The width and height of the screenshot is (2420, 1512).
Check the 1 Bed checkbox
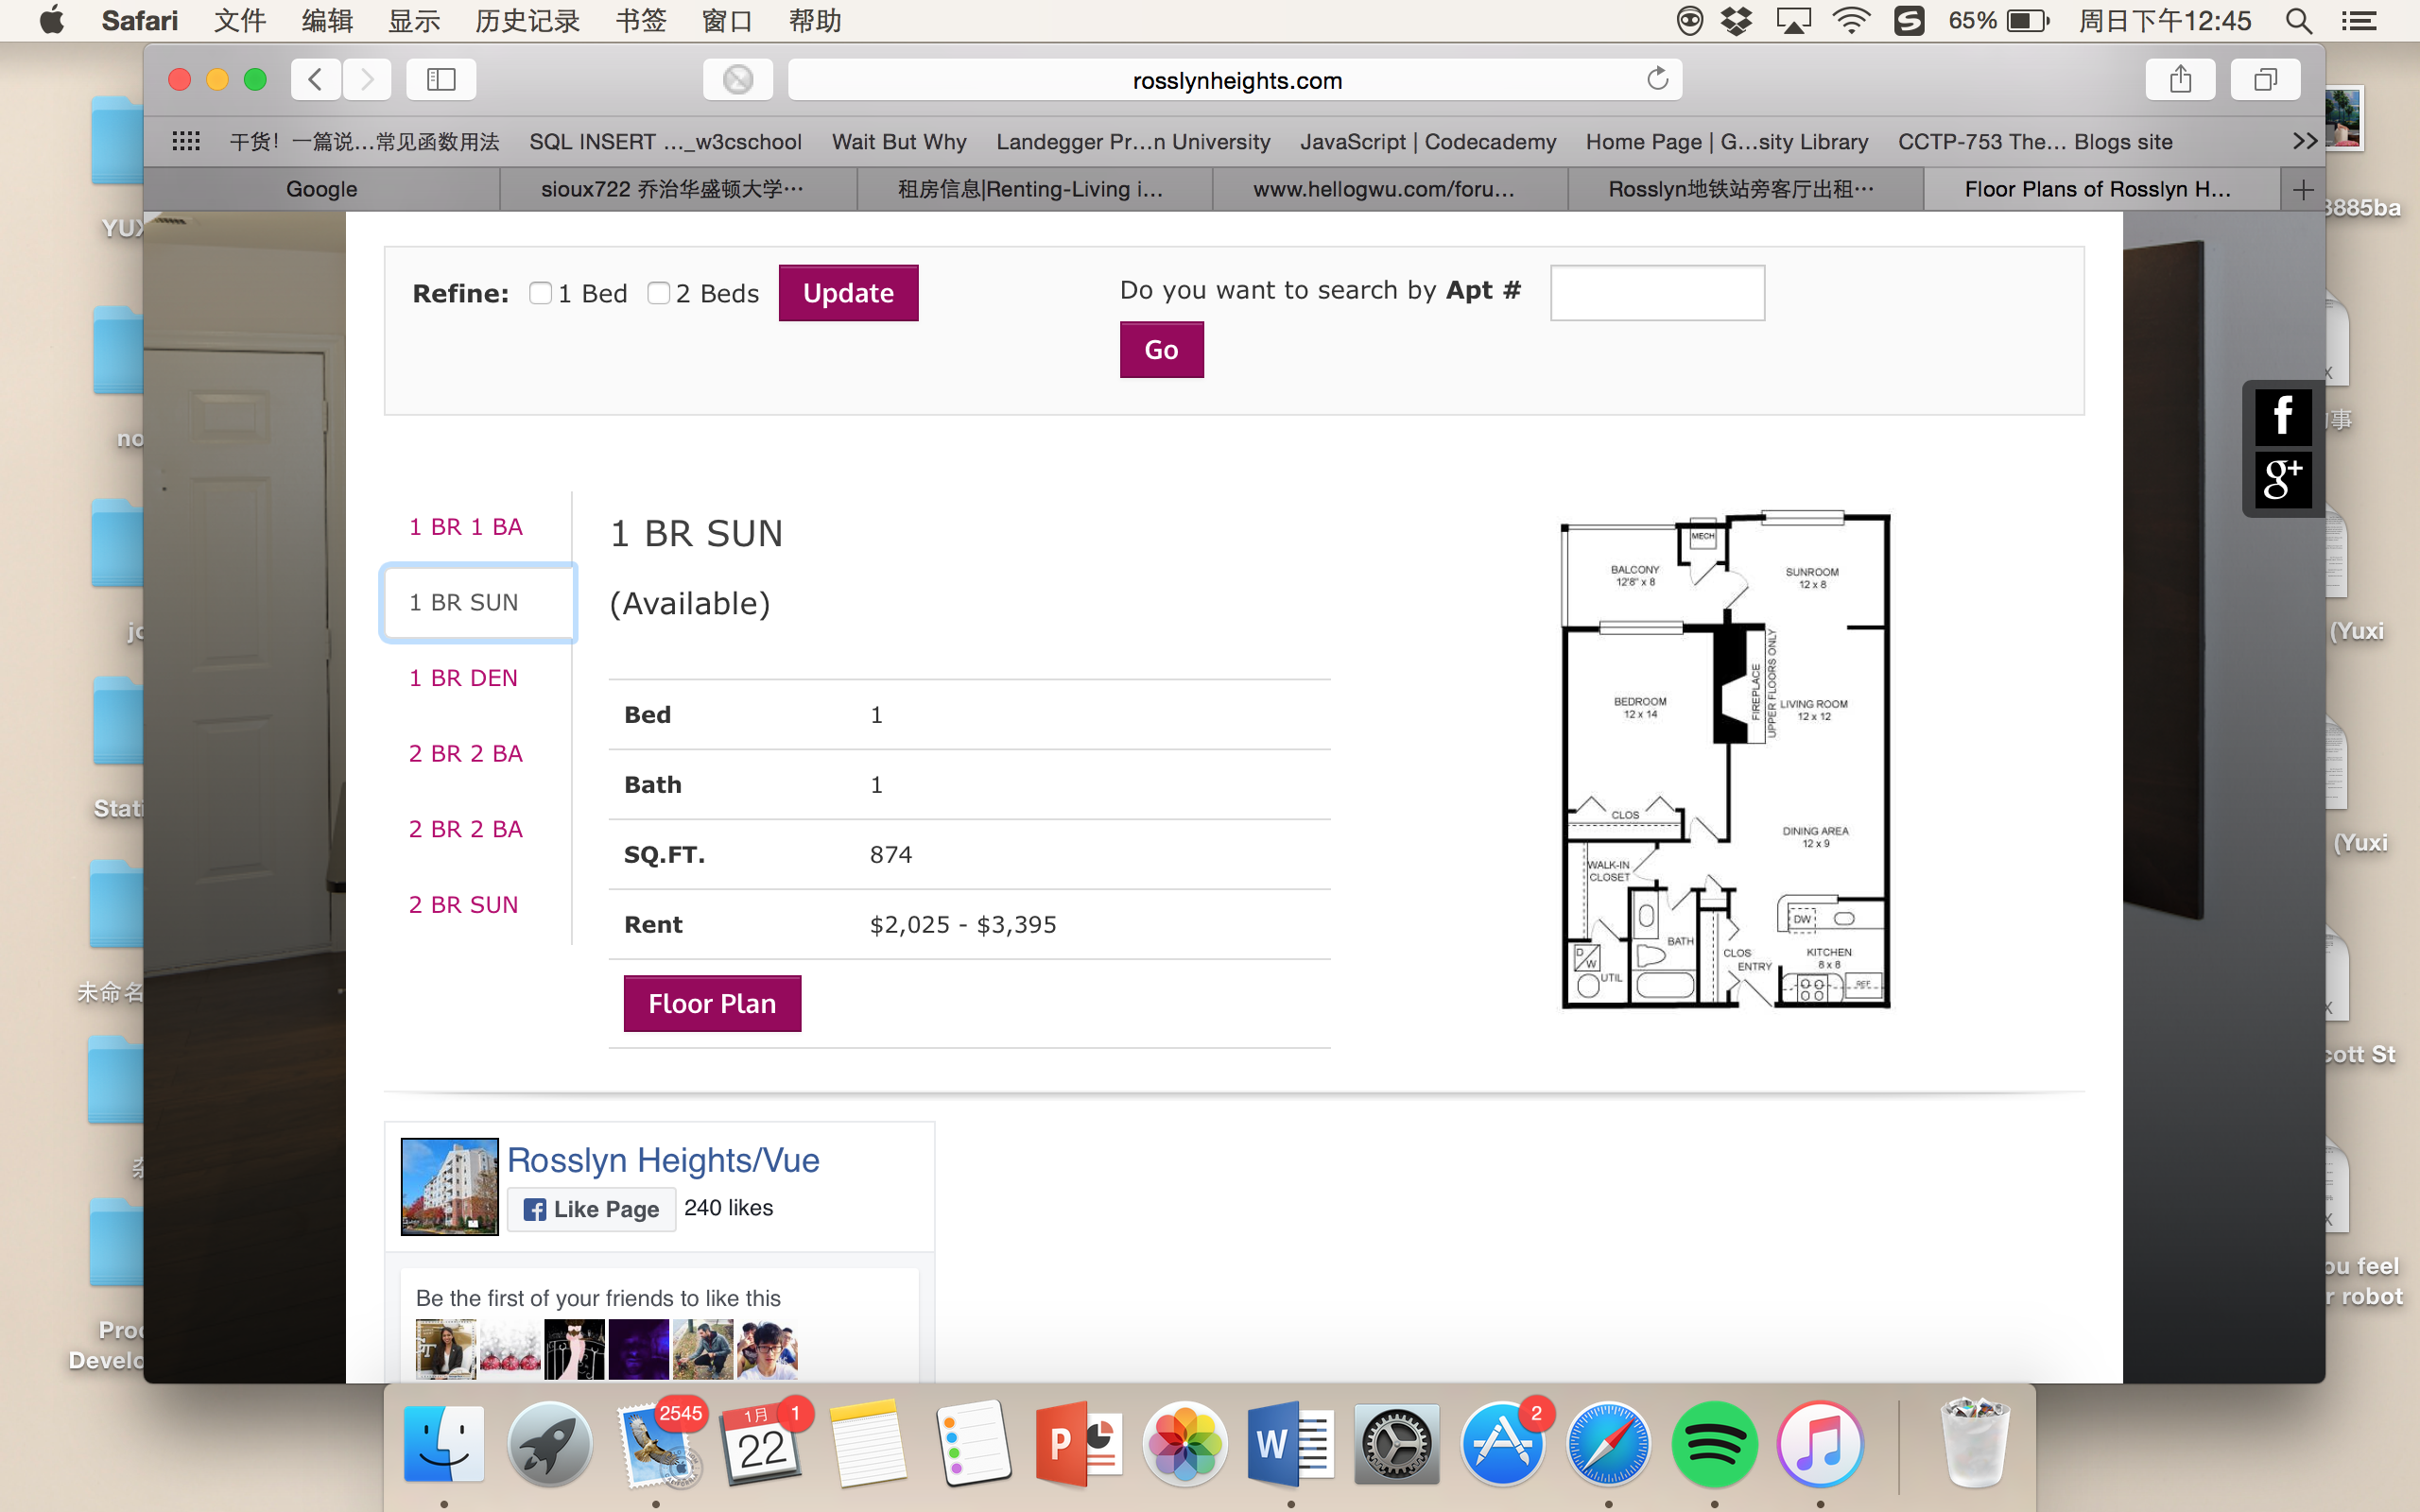(541, 293)
